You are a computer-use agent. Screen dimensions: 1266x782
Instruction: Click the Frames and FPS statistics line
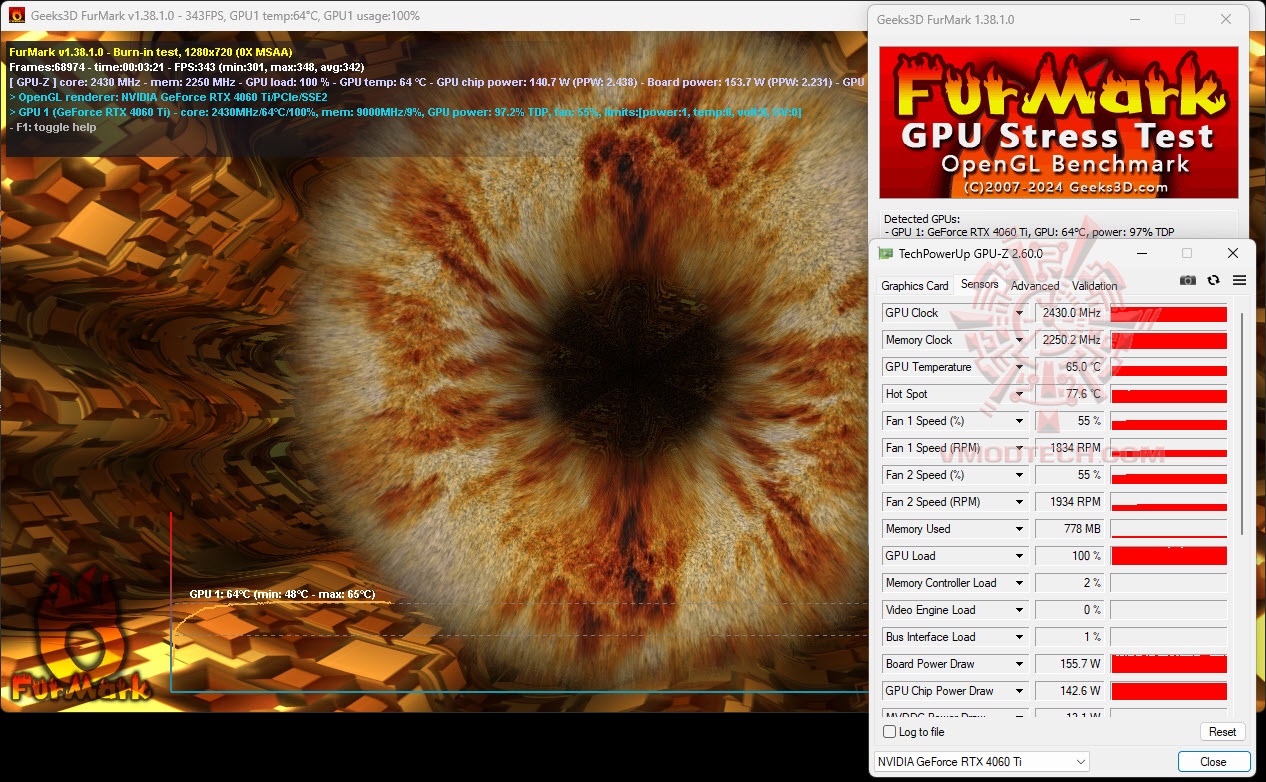[187, 67]
